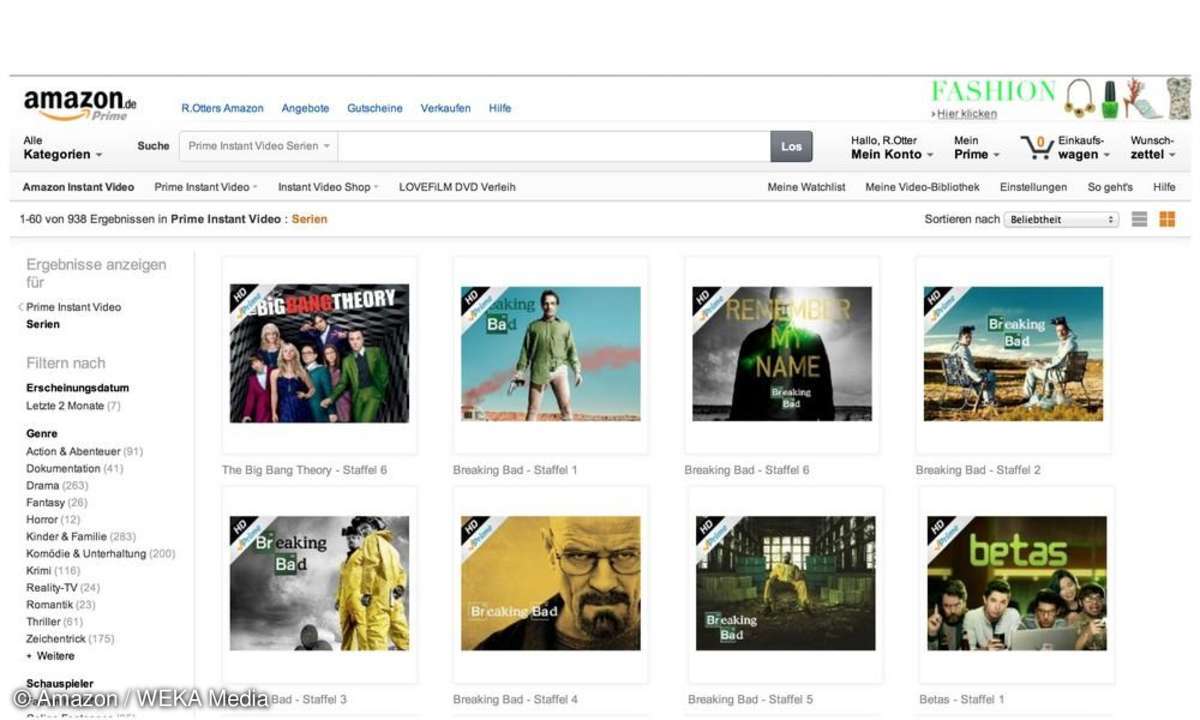Open The Big Bang Theory Staffel 6 thumbnail
Viewport: 1200px width, 720px height.
(x=319, y=354)
